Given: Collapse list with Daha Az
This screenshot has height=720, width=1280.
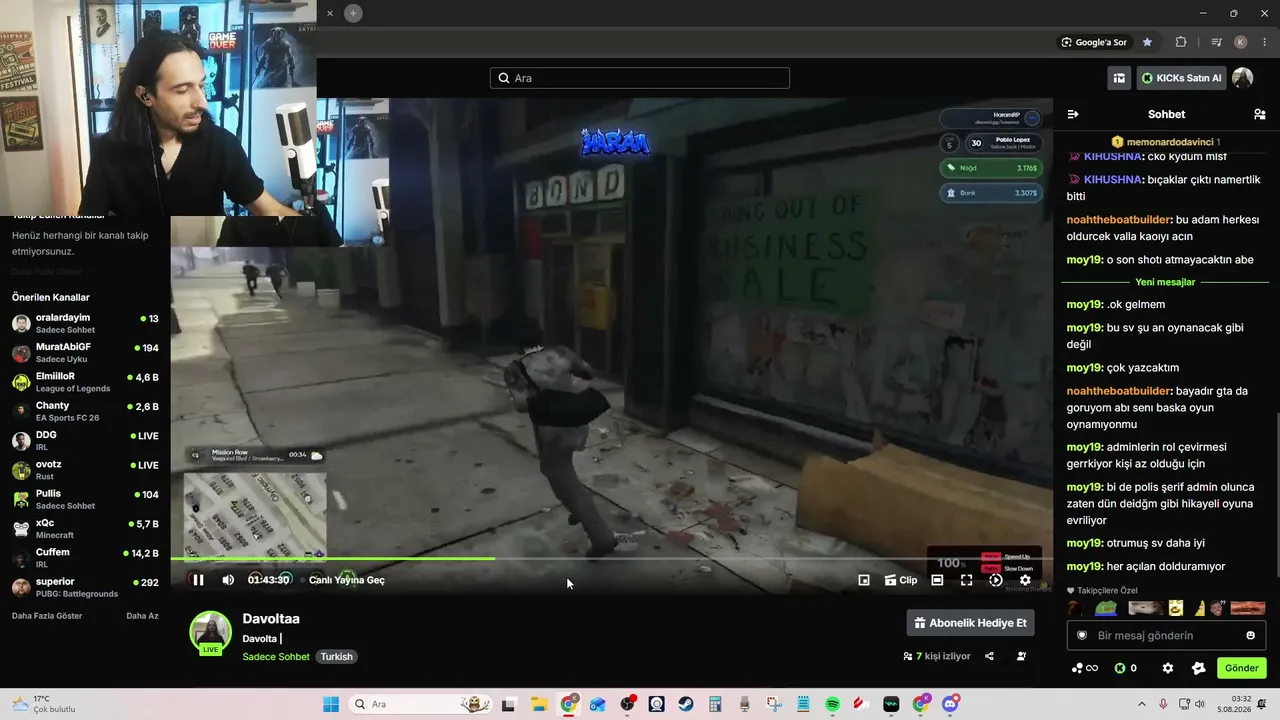Looking at the screenshot, I should pyautogui.click(x=142, y=616).
